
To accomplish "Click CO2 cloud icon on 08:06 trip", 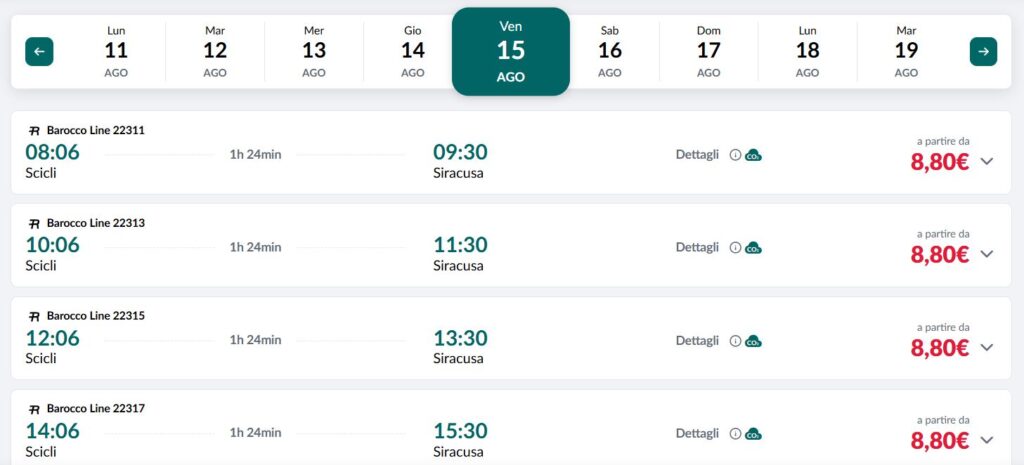I will coord(754,155).
